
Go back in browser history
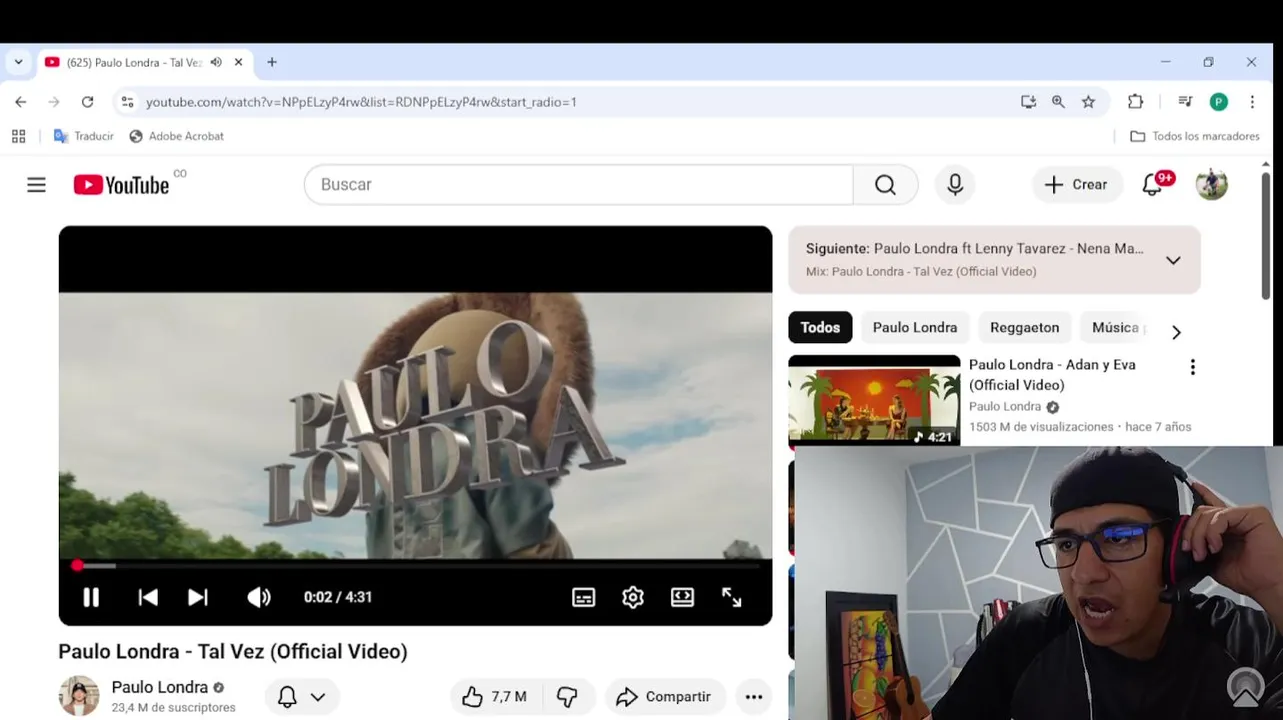coord(21,102)
